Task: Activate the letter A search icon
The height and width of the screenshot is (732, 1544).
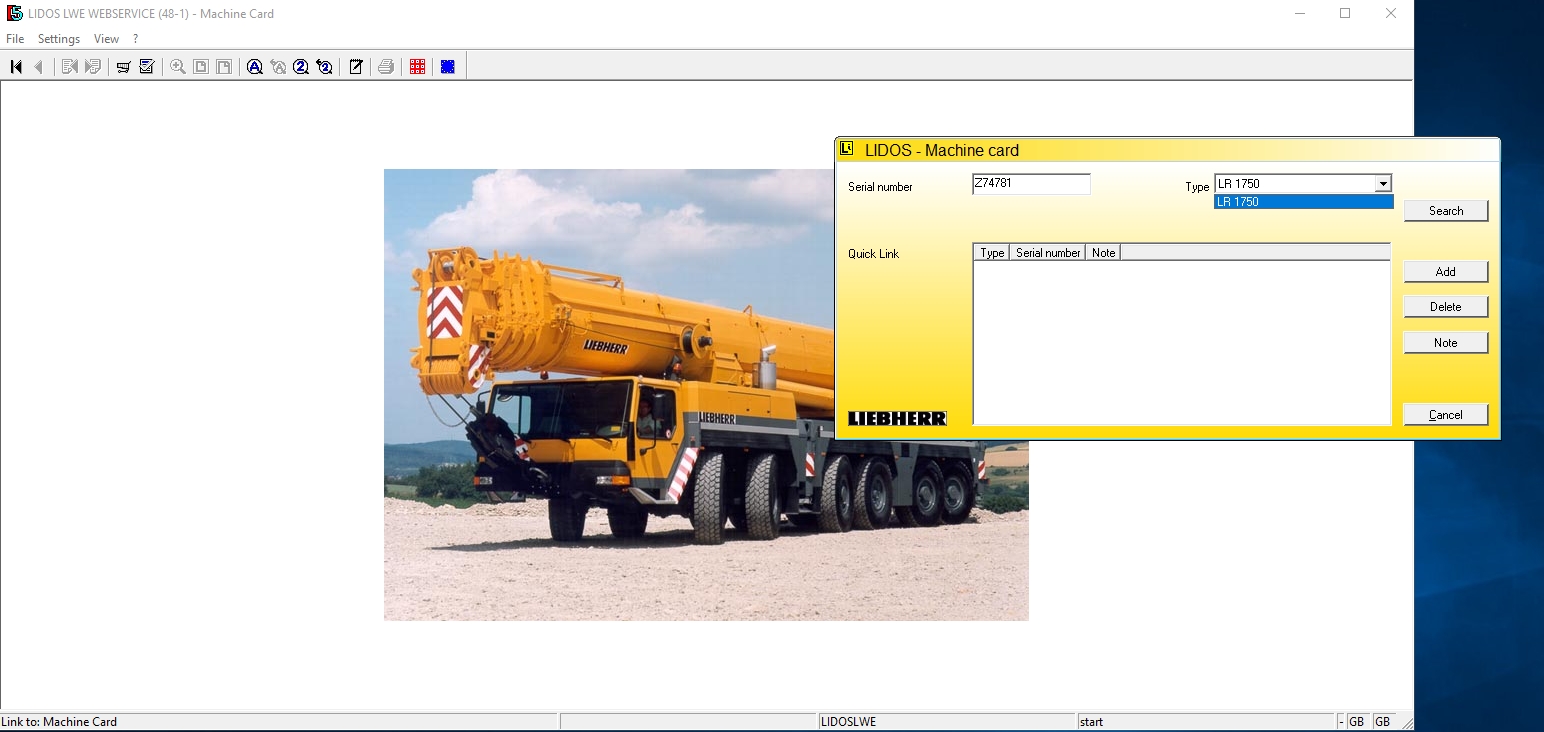Action: pos(254,66)
